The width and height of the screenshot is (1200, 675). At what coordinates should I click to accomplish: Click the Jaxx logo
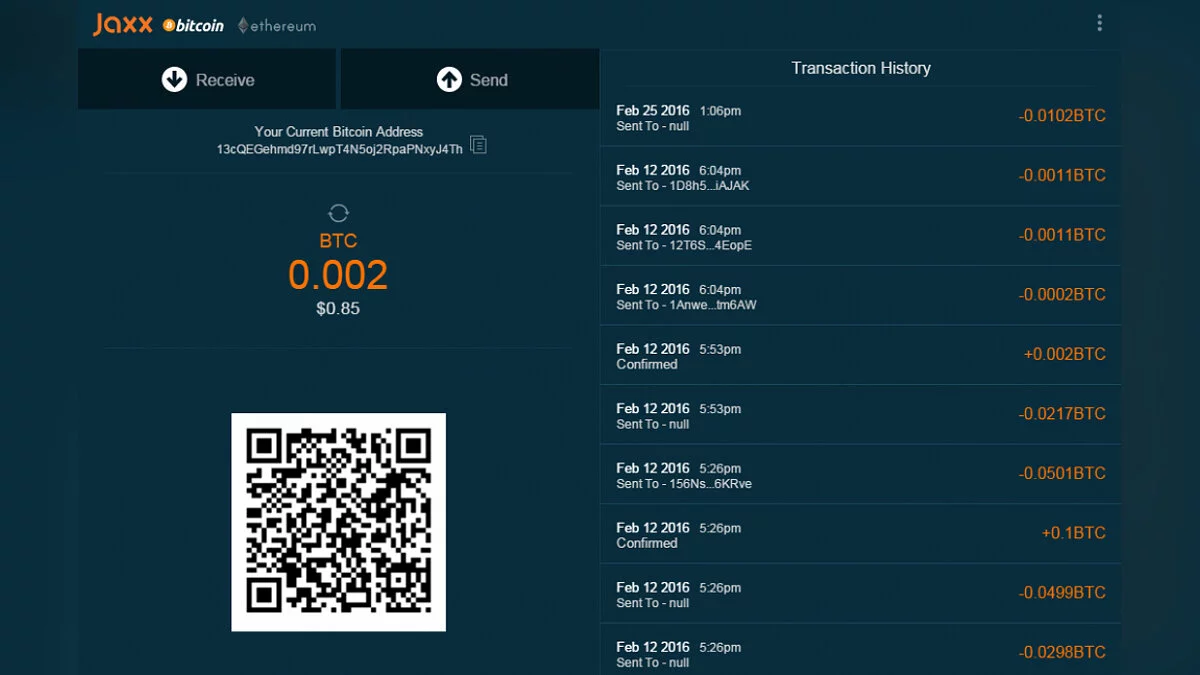tap(123, 24)
